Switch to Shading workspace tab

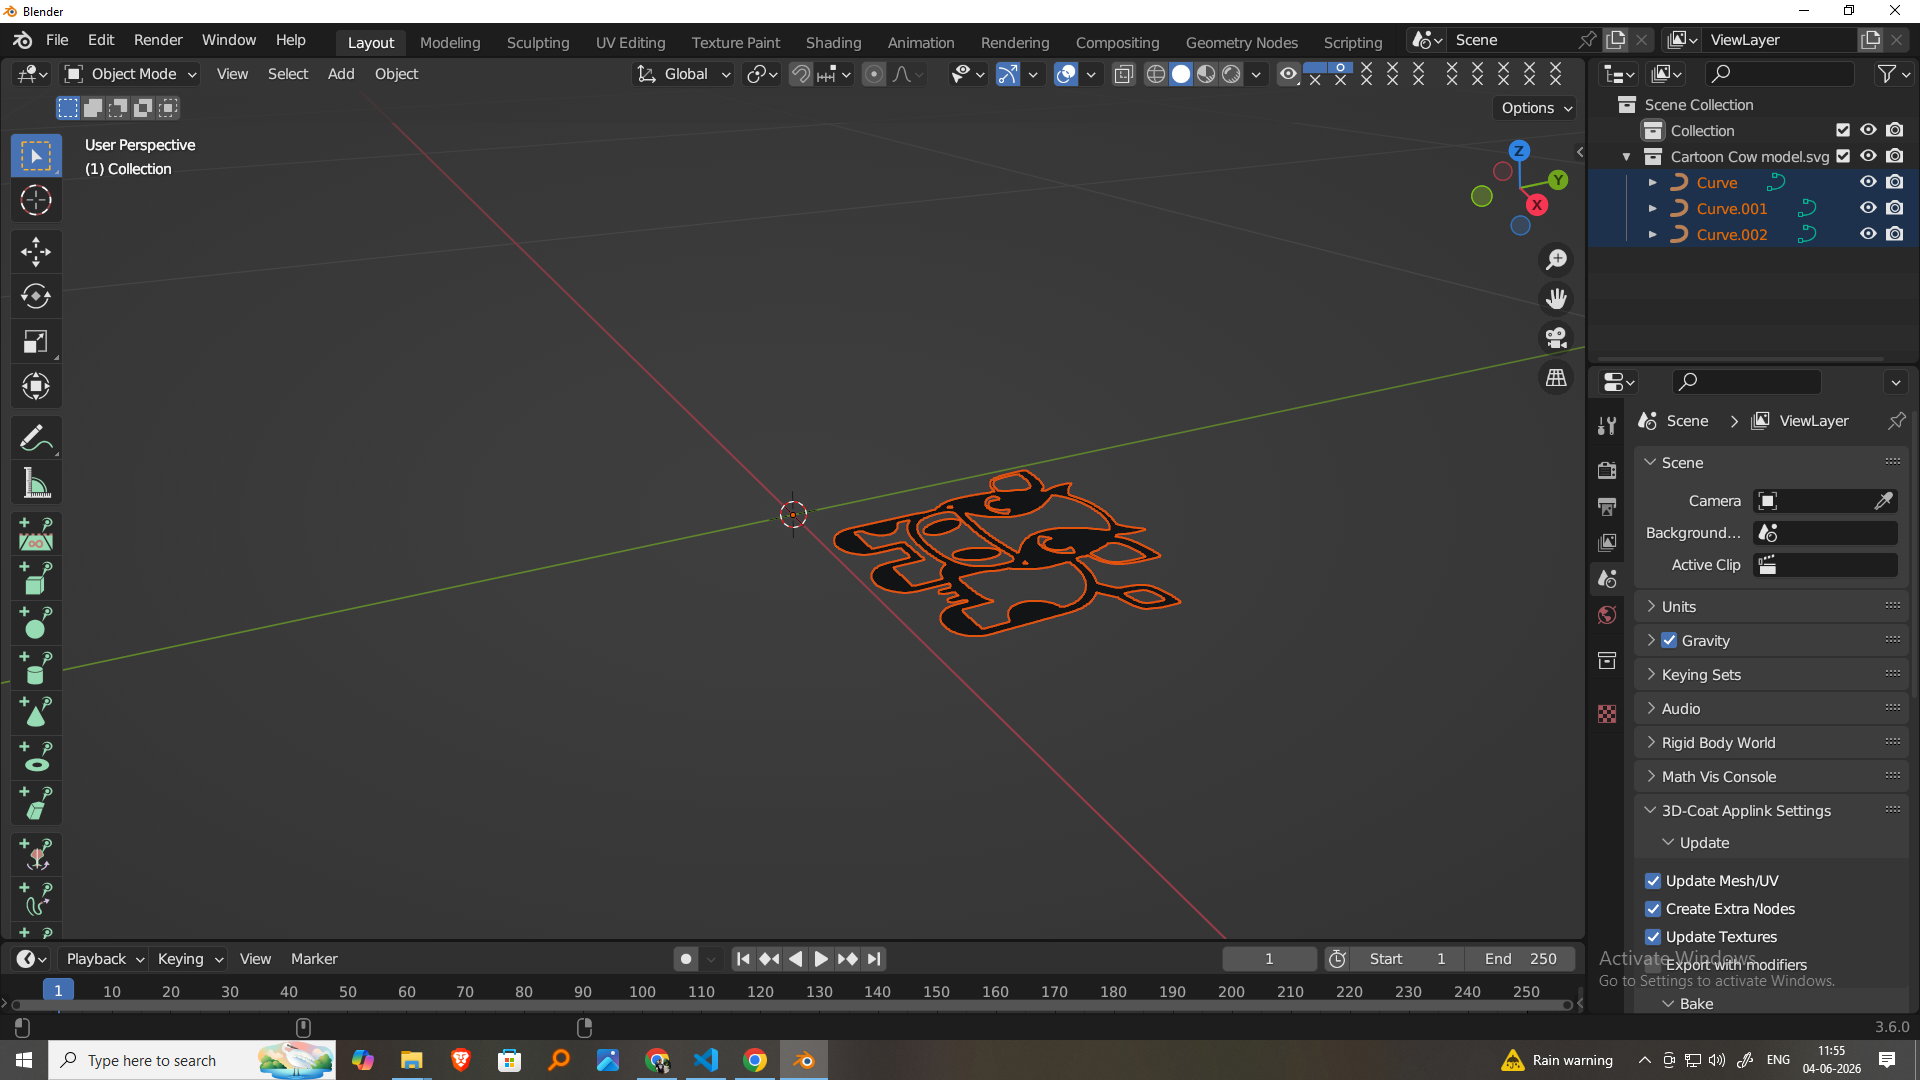tap(833, 42)
